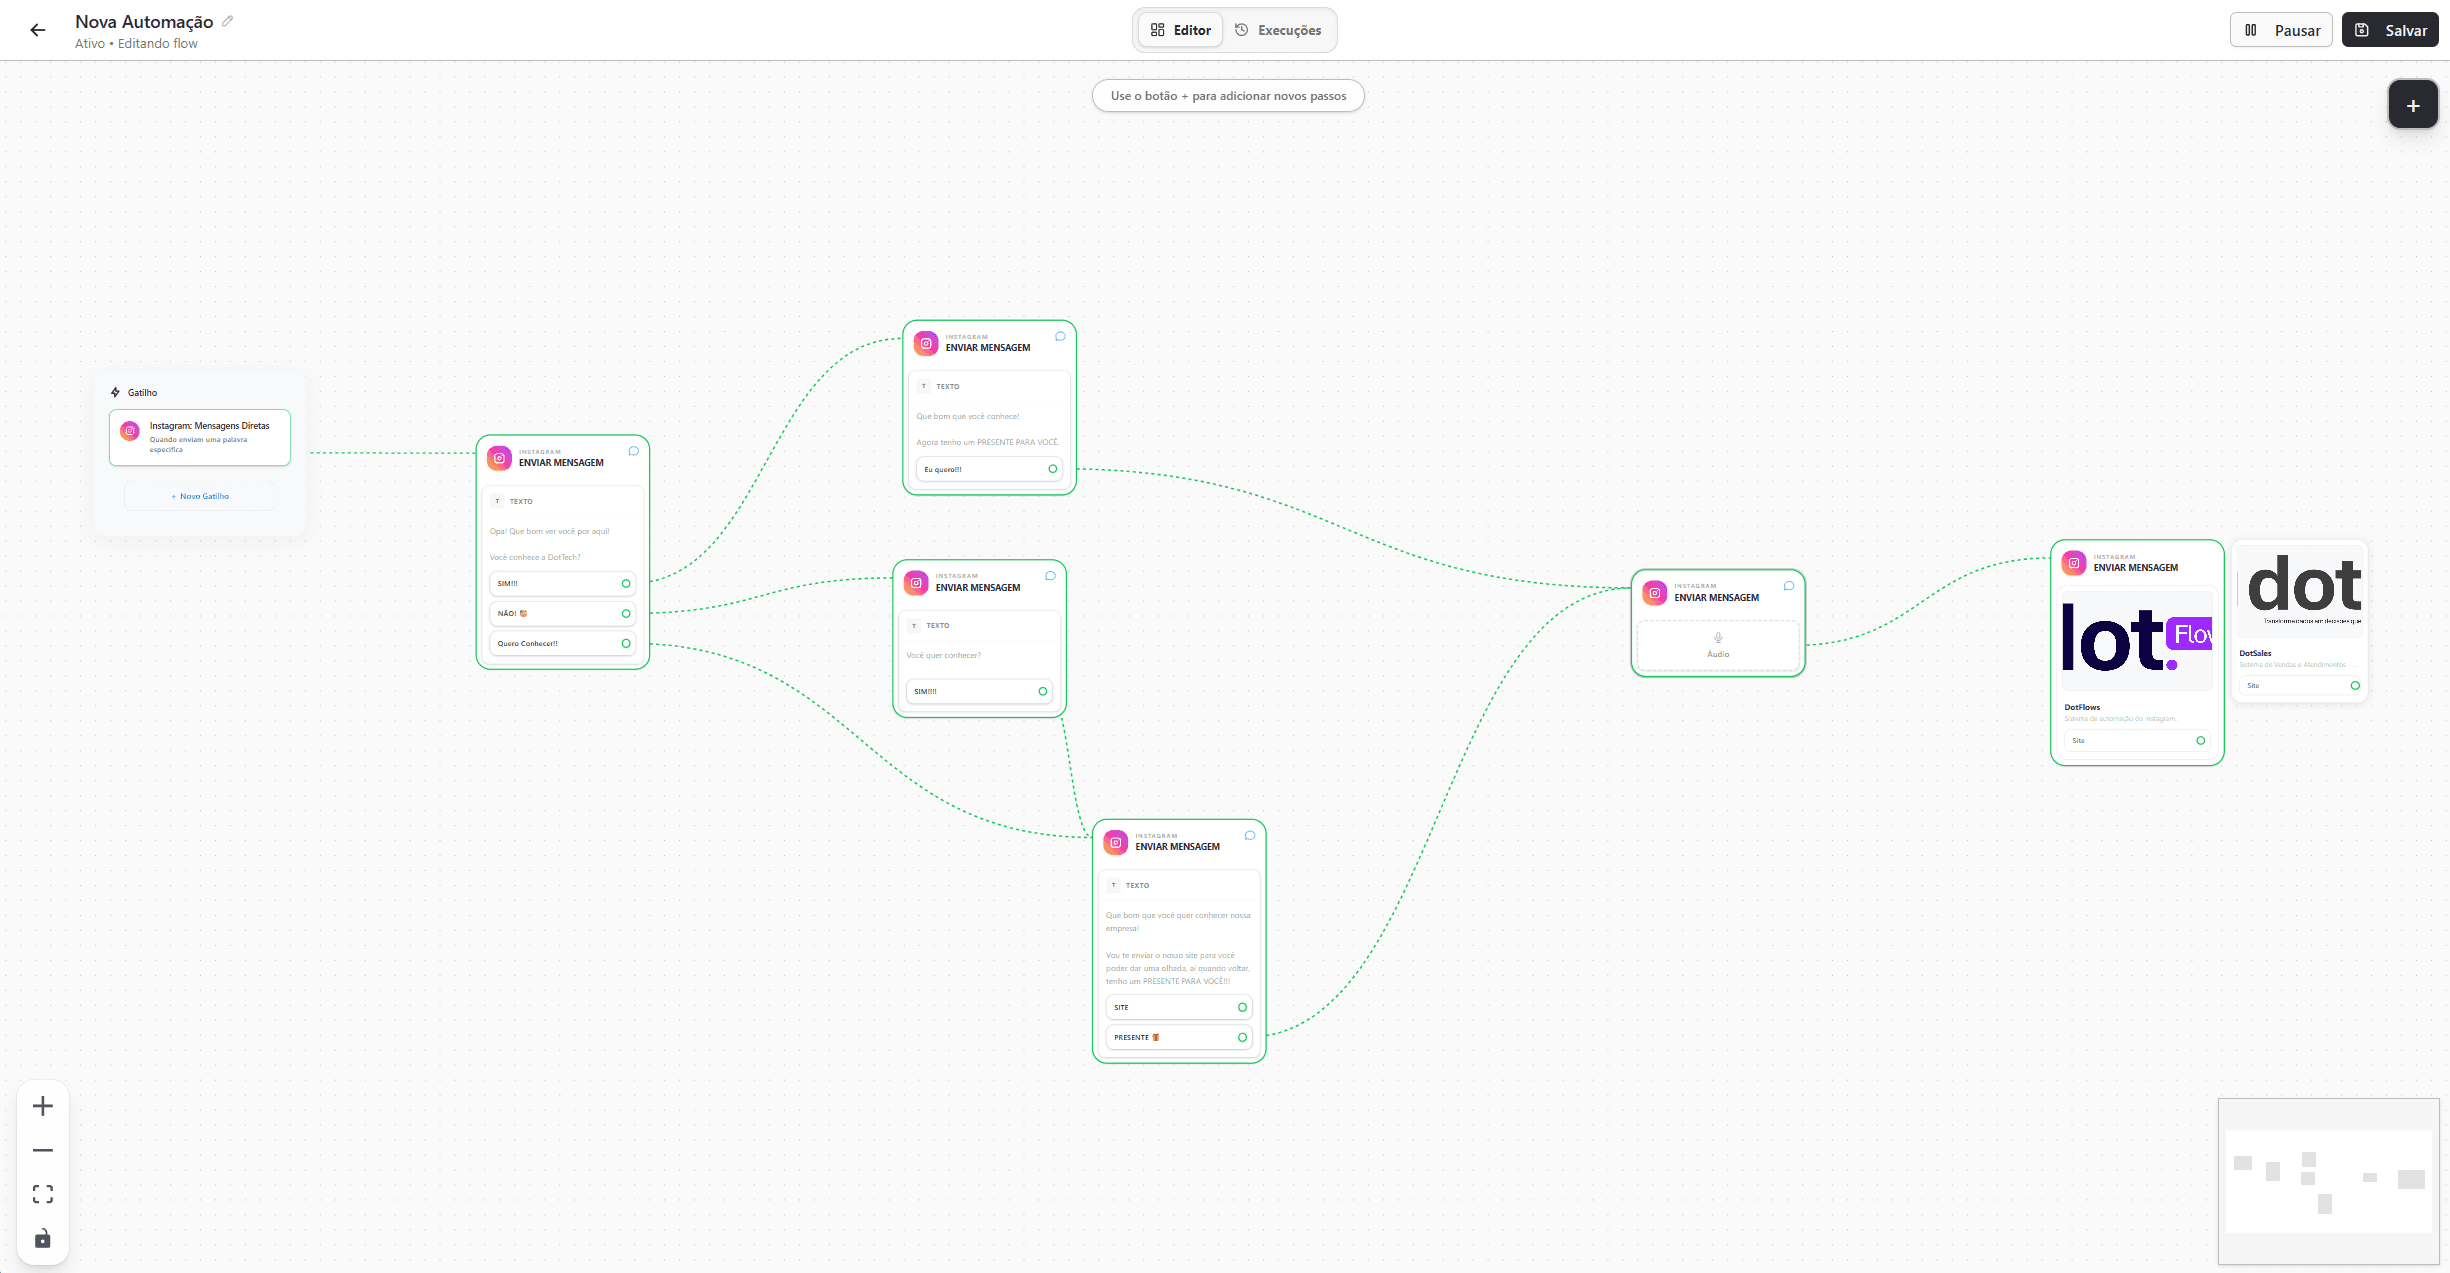Select the zoom in icon
This screenshot has width=2450, height=1273.
42,1106
